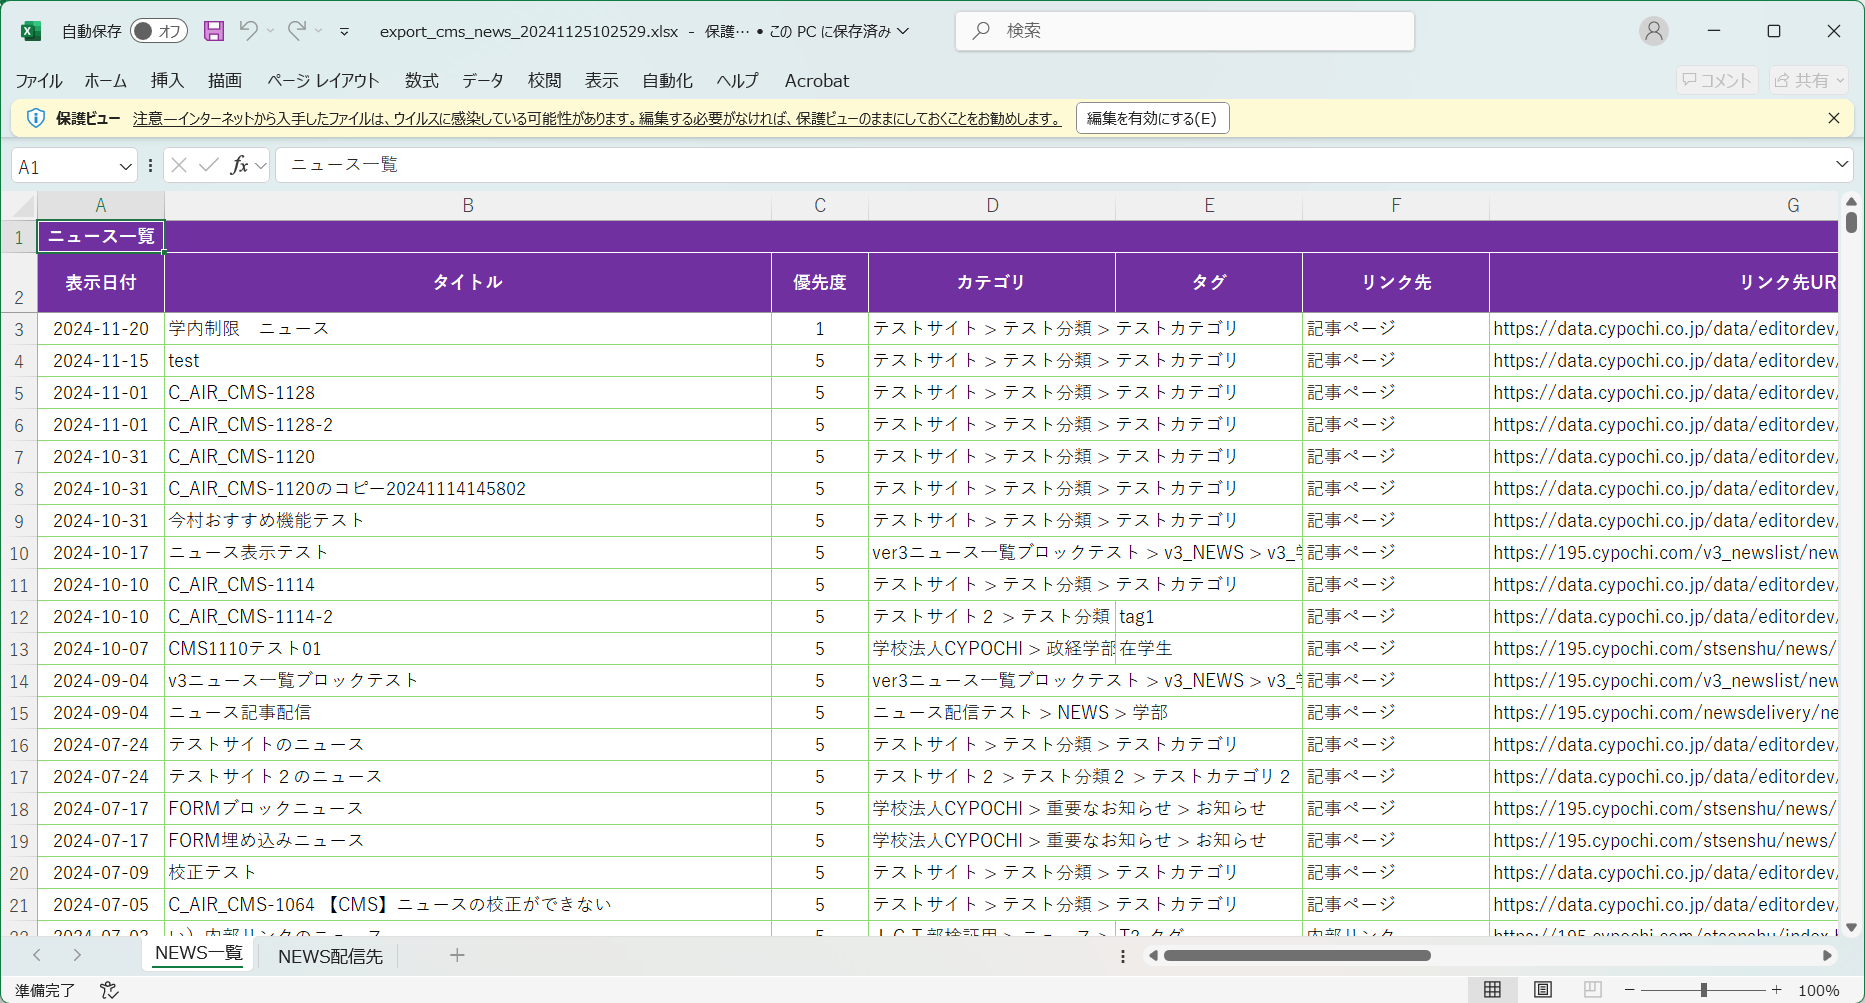The image size is (1865, 1003).
Task: Switch to the NEWS配信先 sheet tab
Action: [330, 956]
